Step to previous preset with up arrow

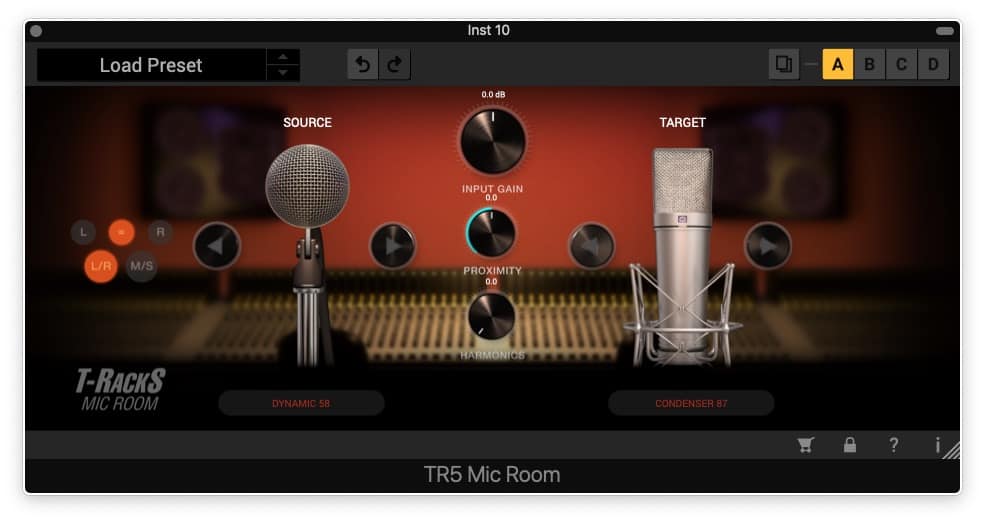click(283, 57)
